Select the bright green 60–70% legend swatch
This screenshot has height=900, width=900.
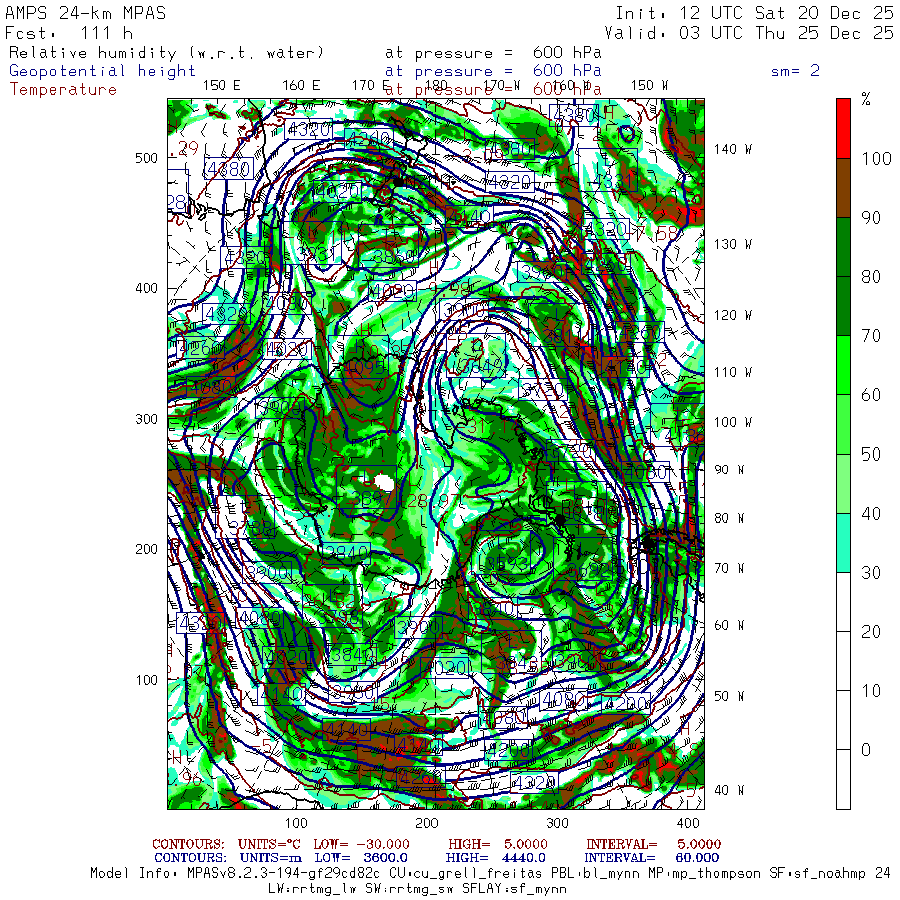tap(844, 365)
